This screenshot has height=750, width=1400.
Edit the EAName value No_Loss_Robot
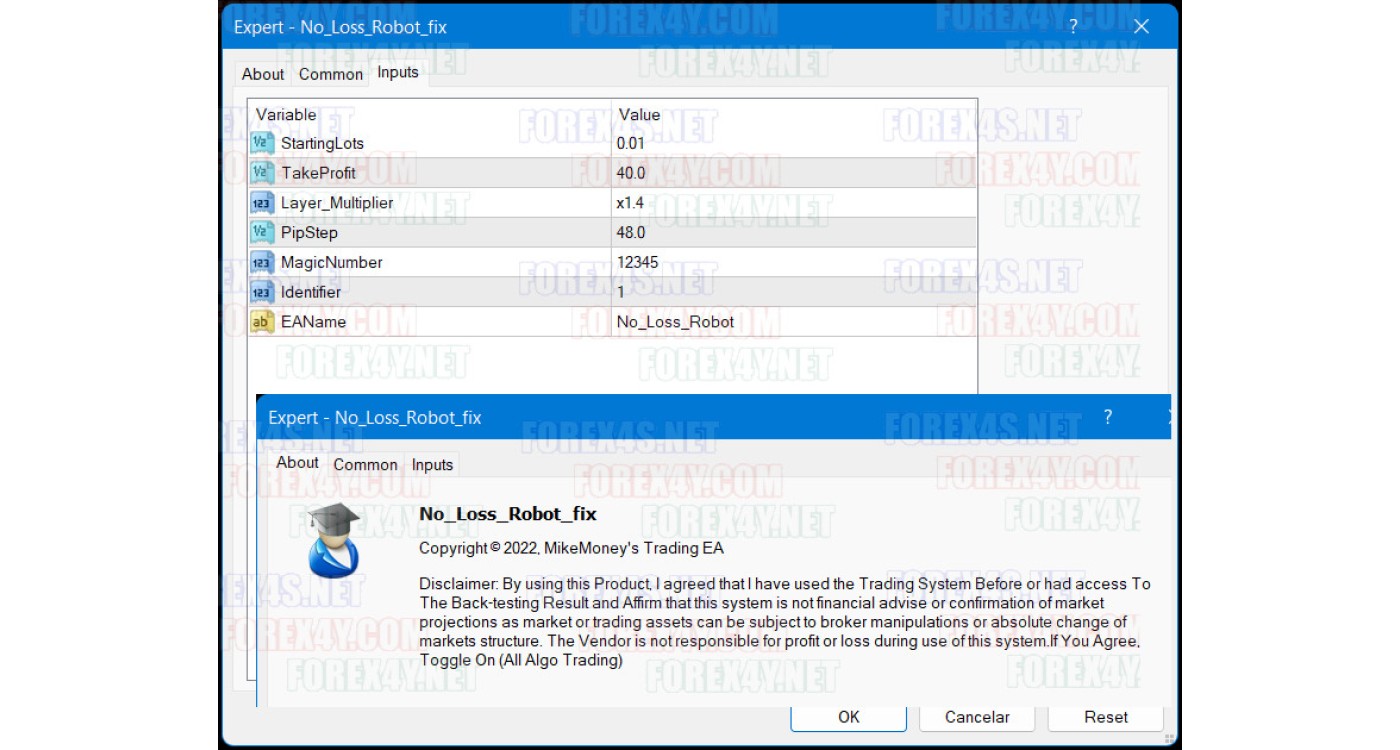[x=675, y=322]
